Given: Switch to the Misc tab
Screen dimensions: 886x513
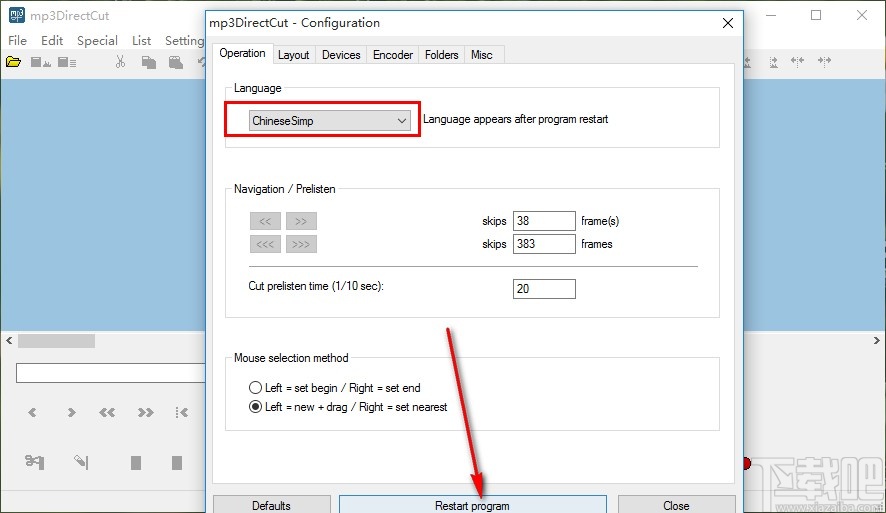Looking at the screenshot, I should tap(482, 55).
